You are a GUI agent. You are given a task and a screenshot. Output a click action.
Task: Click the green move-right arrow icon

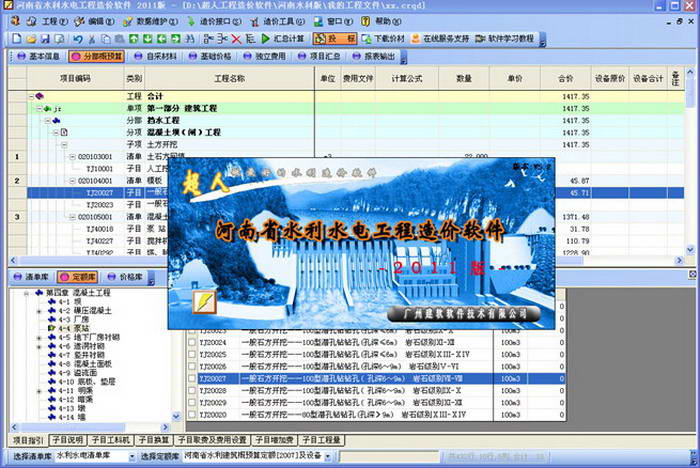point(175,39)
